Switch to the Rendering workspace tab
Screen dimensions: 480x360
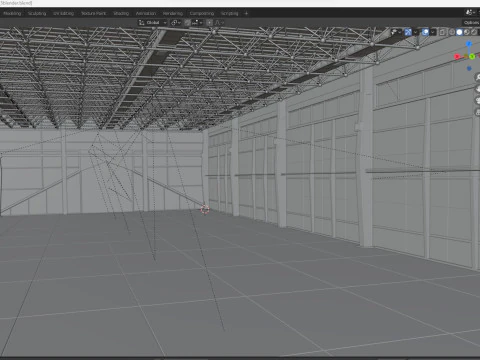tap(173, 13)
